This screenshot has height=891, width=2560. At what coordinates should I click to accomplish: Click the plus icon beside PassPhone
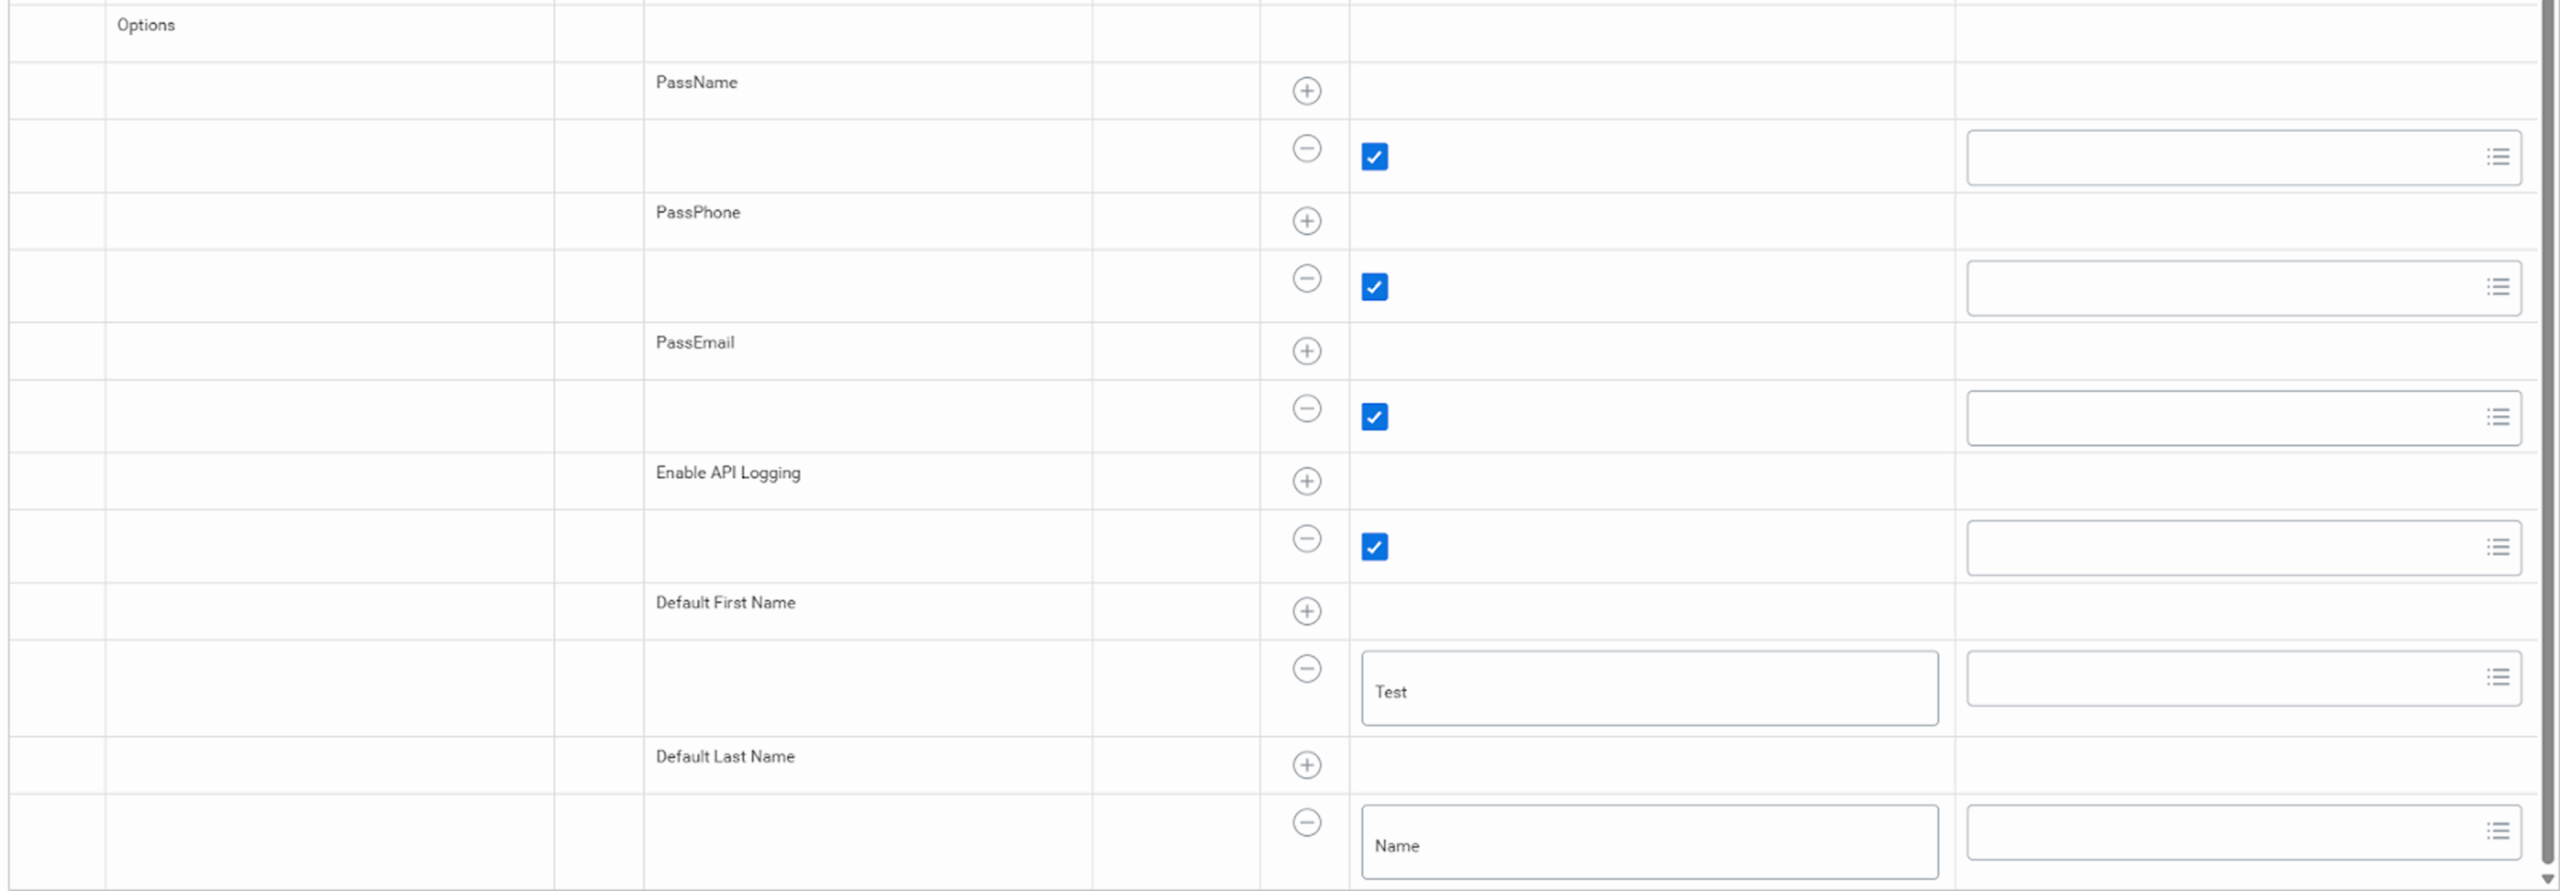(1306, 221)
